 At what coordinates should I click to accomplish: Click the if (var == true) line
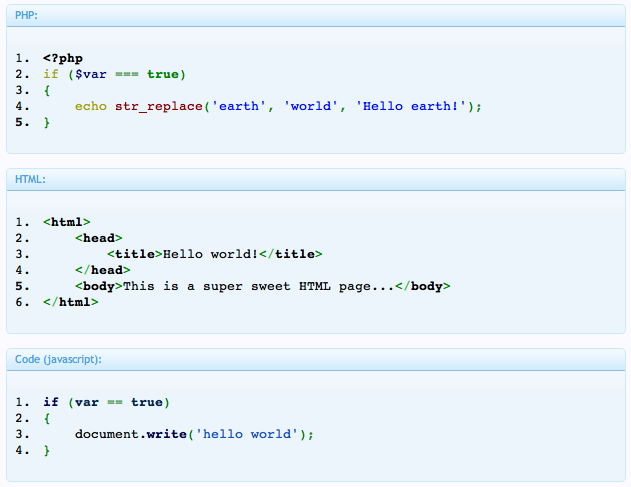coord(107,402)
